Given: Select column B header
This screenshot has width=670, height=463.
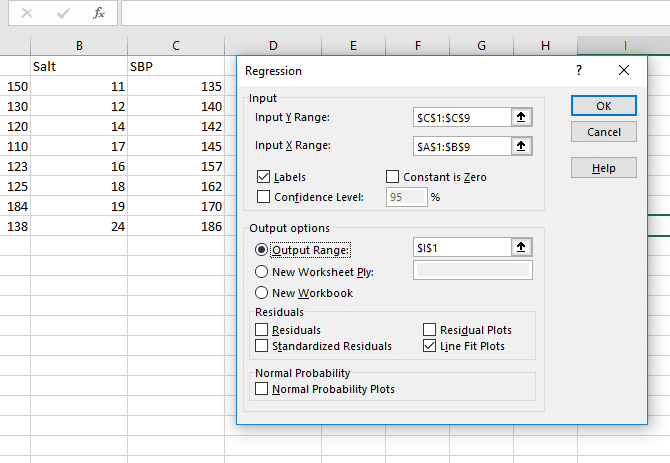Looking at the screenshot, I should click(x=79, y=46).
